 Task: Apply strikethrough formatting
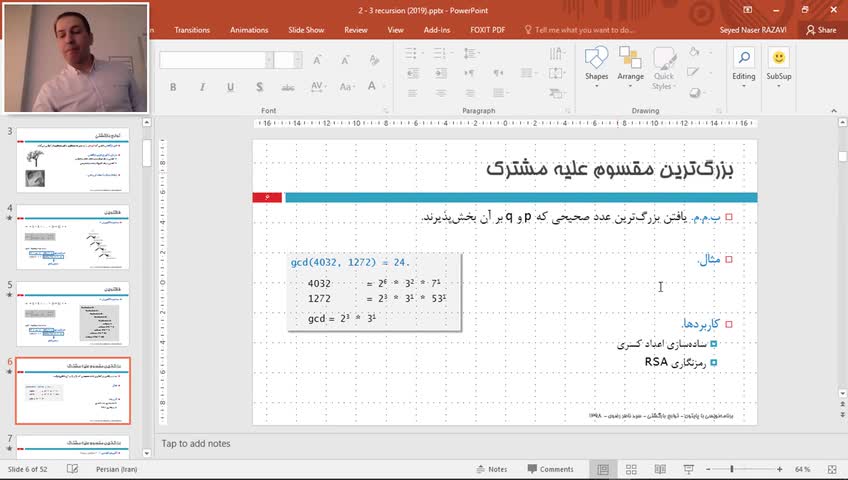pyautogui.click(x=288, y=87)
